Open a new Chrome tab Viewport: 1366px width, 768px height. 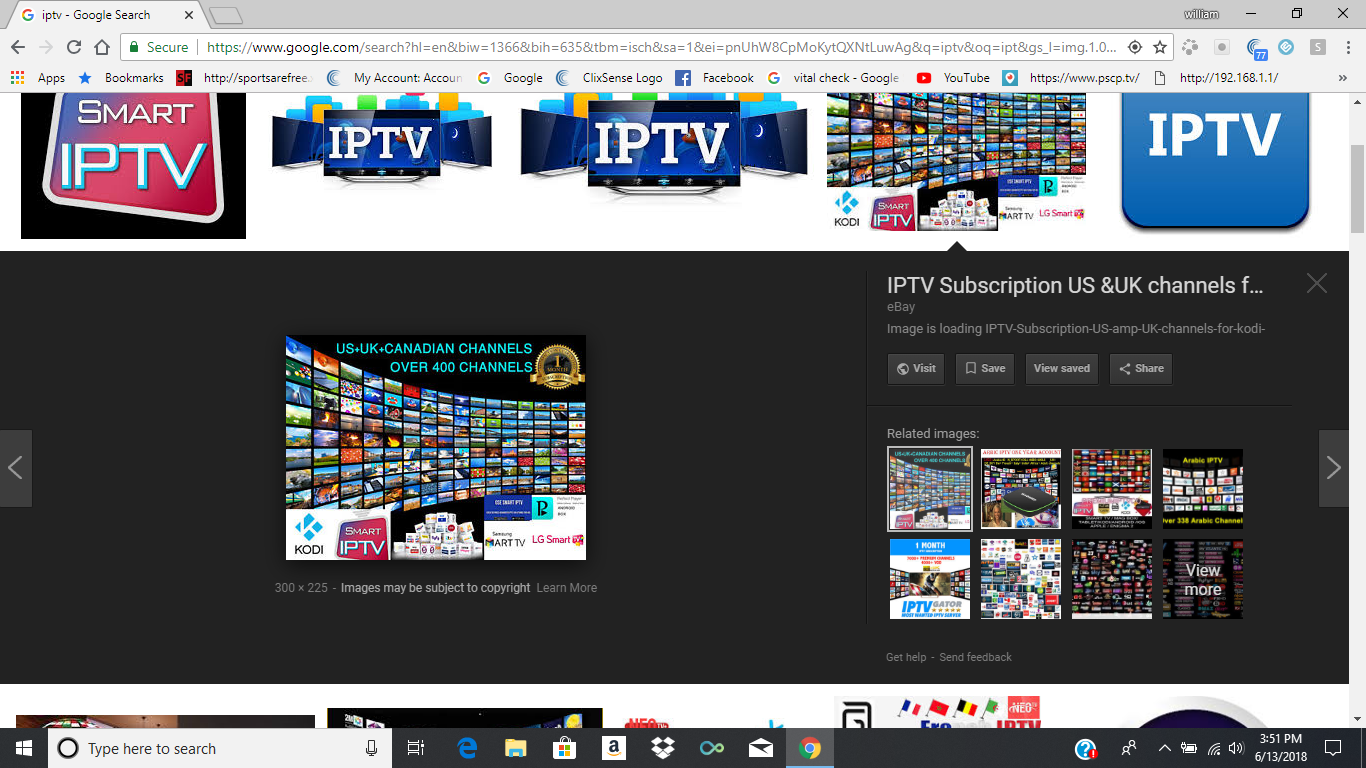(x=226, y=15)
